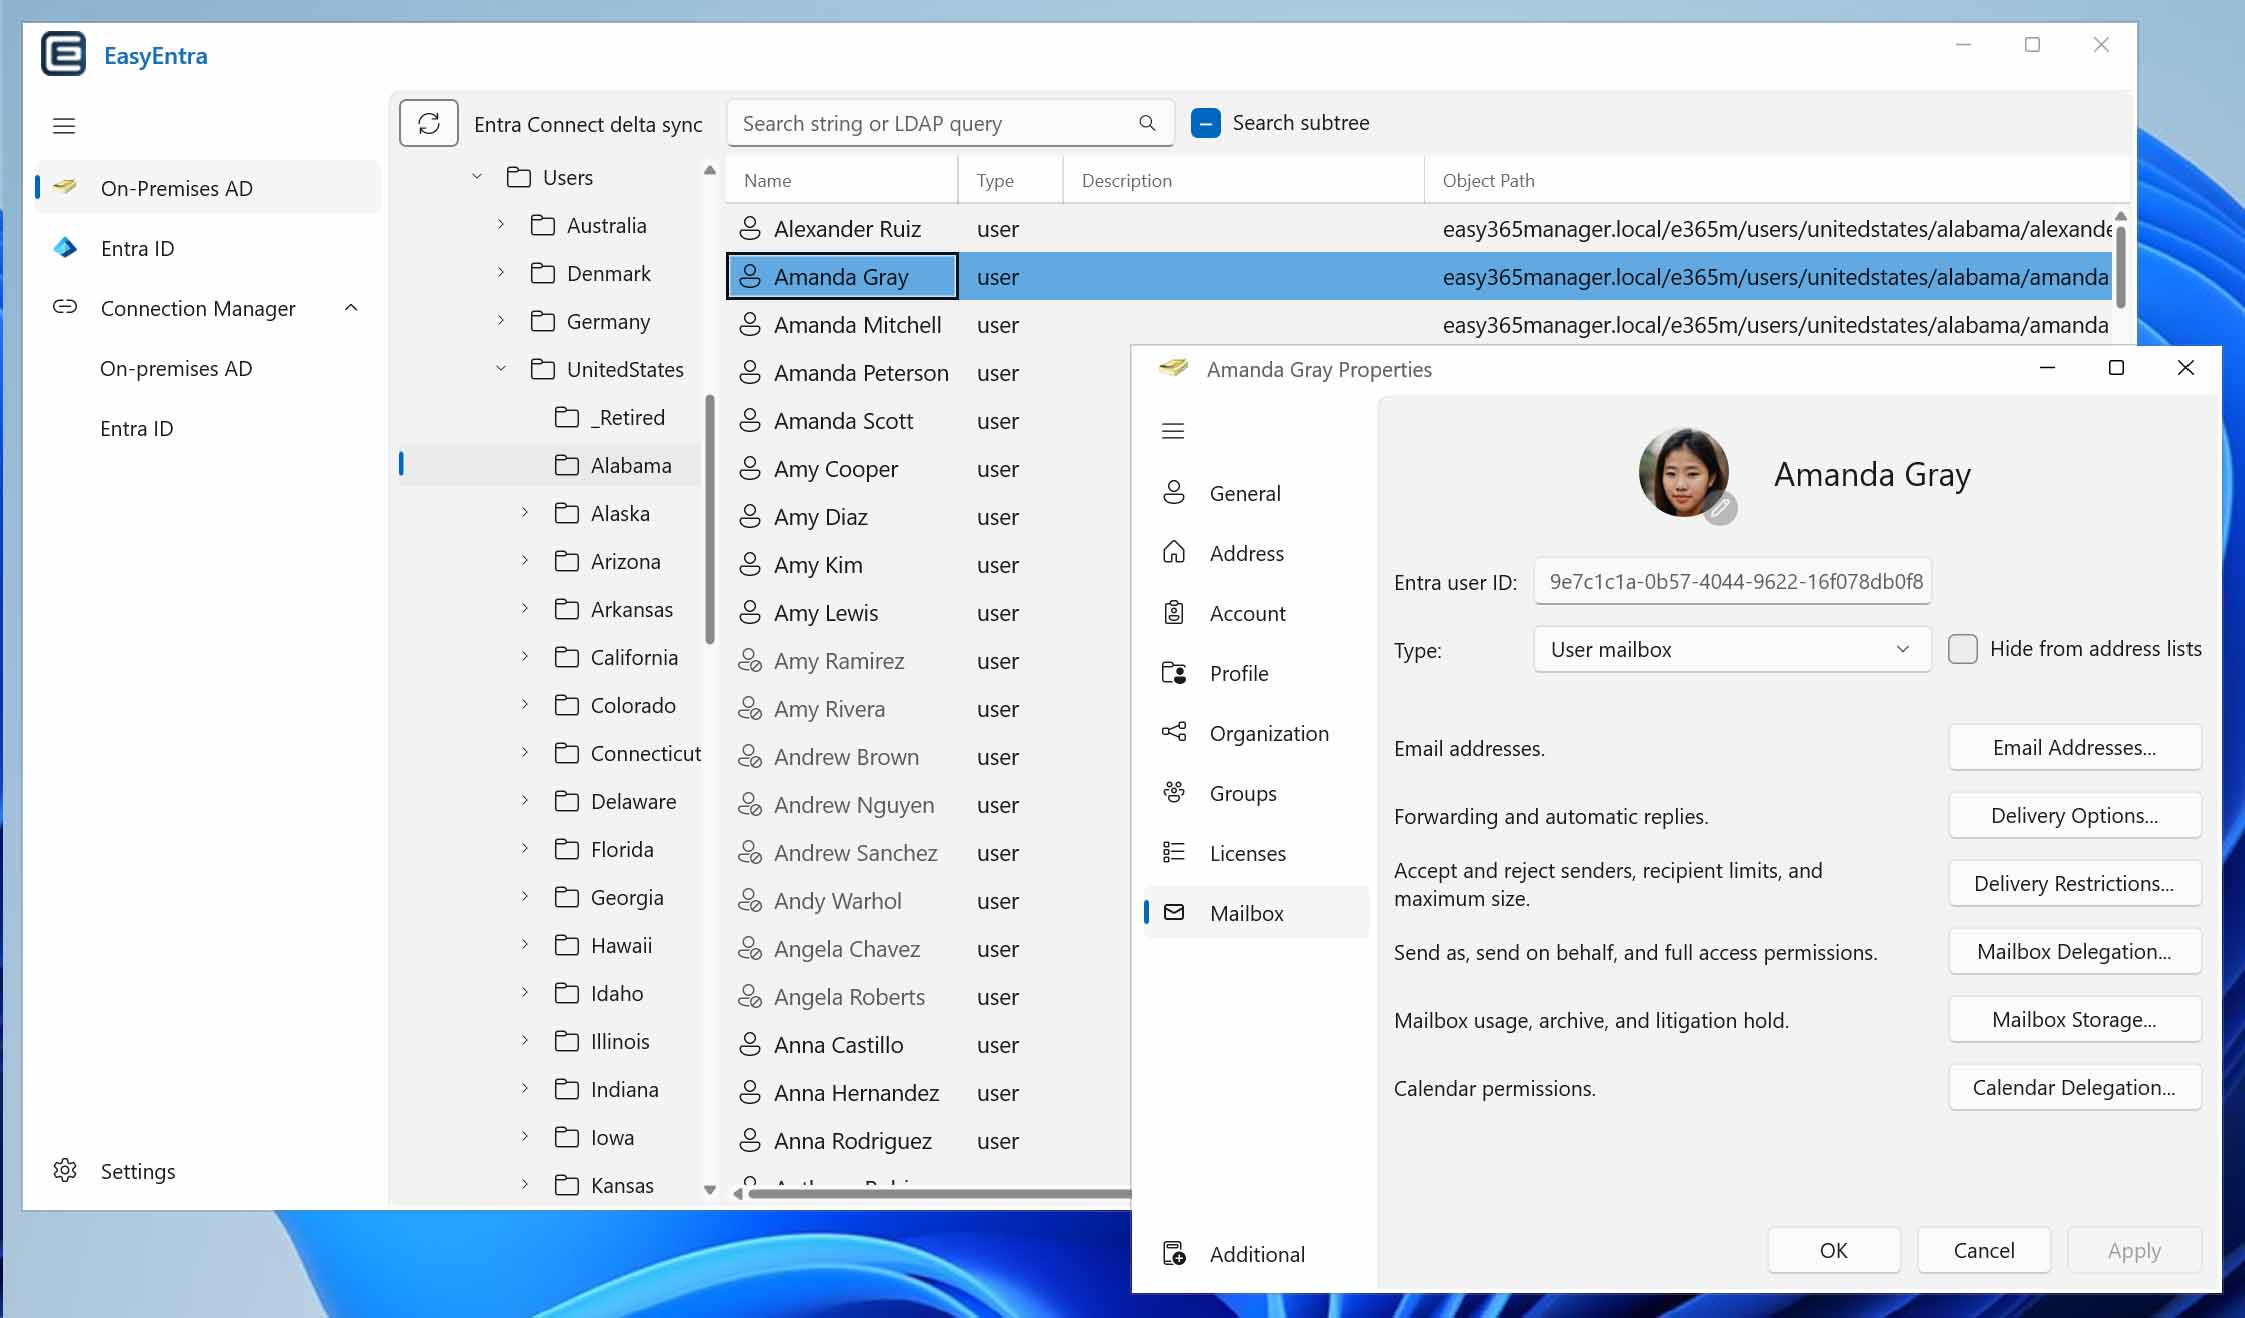
Task: Click the Licenses list icon
Action: pos(1174,852)
